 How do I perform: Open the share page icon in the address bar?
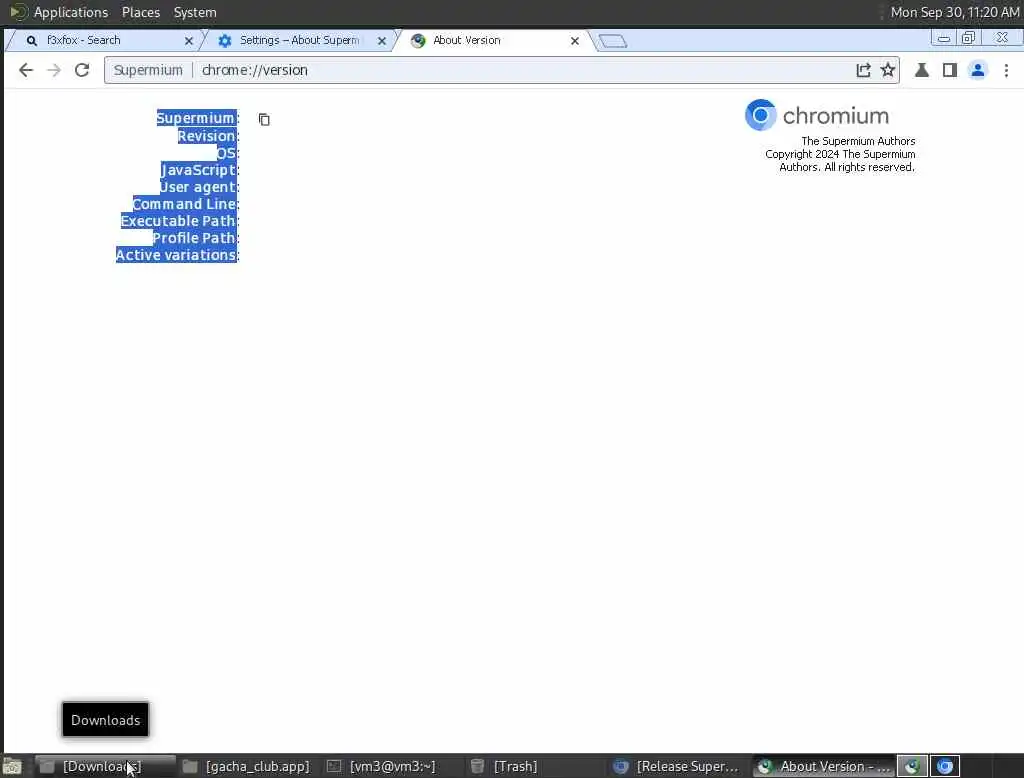[863, 70]
